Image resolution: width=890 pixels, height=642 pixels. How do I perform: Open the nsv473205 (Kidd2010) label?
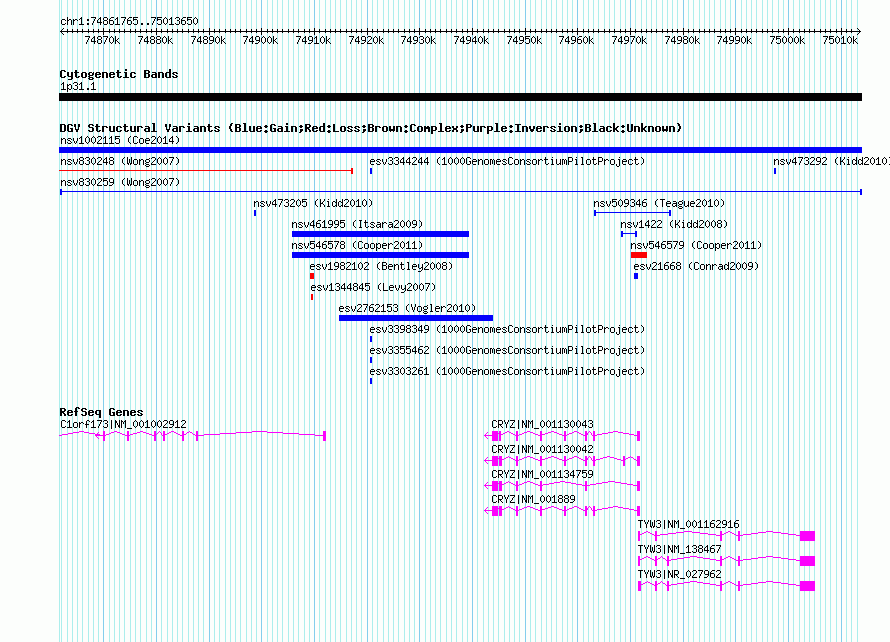pyautogui.click(x=313, y=203)
